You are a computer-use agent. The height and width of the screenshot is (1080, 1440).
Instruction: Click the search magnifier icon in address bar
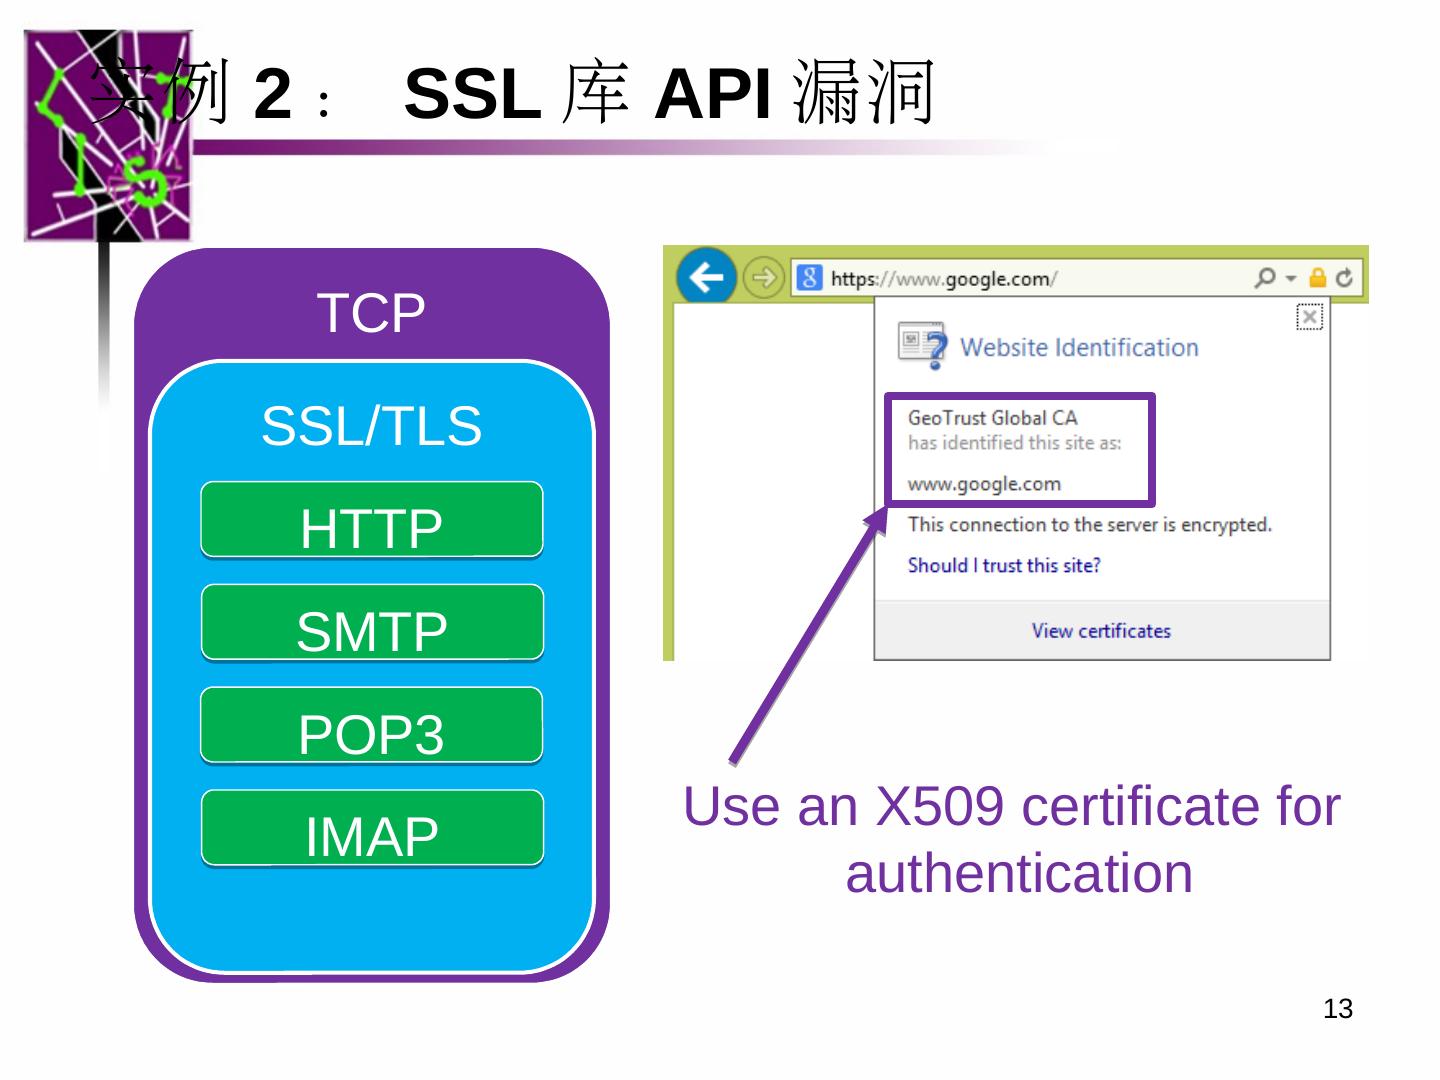pos(1265,277)
